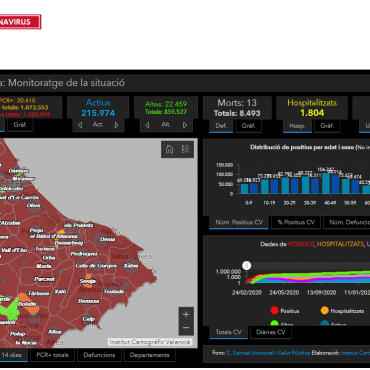Switch map to PCR+ totals tab
The image size is (370, 370).
pos(52,355)
